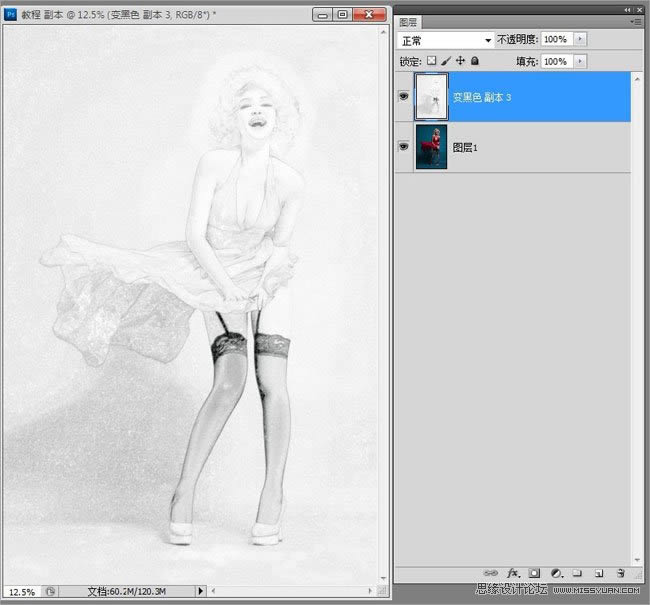The width and height of the screenshot is (650, 605).
Task: Toggle lock image pixels brush icon
Action: tap(446, 61)
